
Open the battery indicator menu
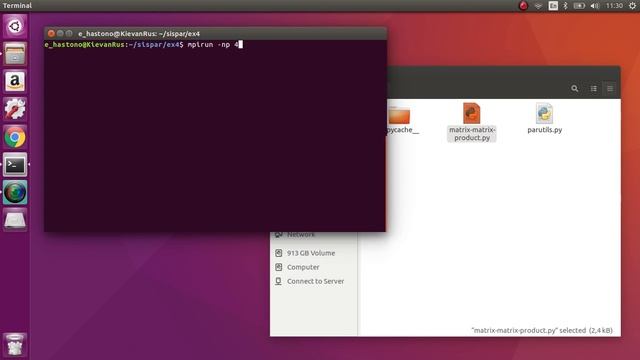click(579, 6)
